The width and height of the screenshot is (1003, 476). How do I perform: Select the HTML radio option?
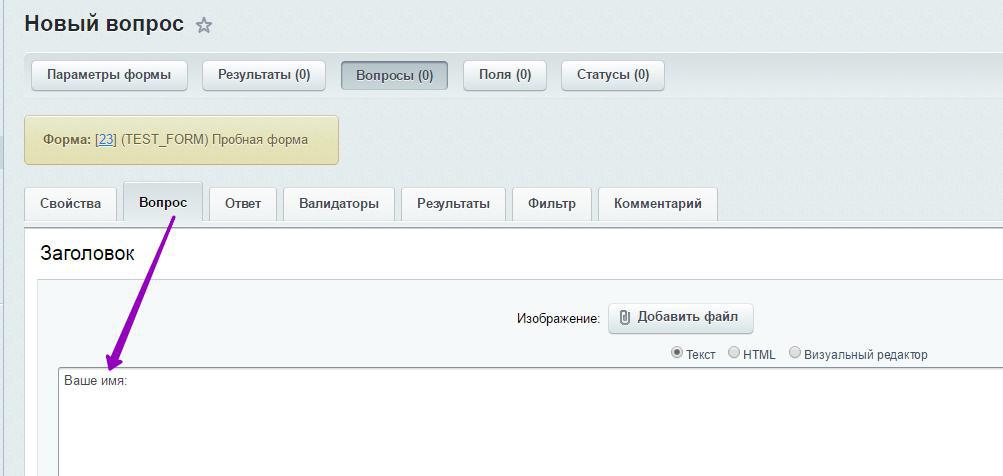(x=734, y=353)
